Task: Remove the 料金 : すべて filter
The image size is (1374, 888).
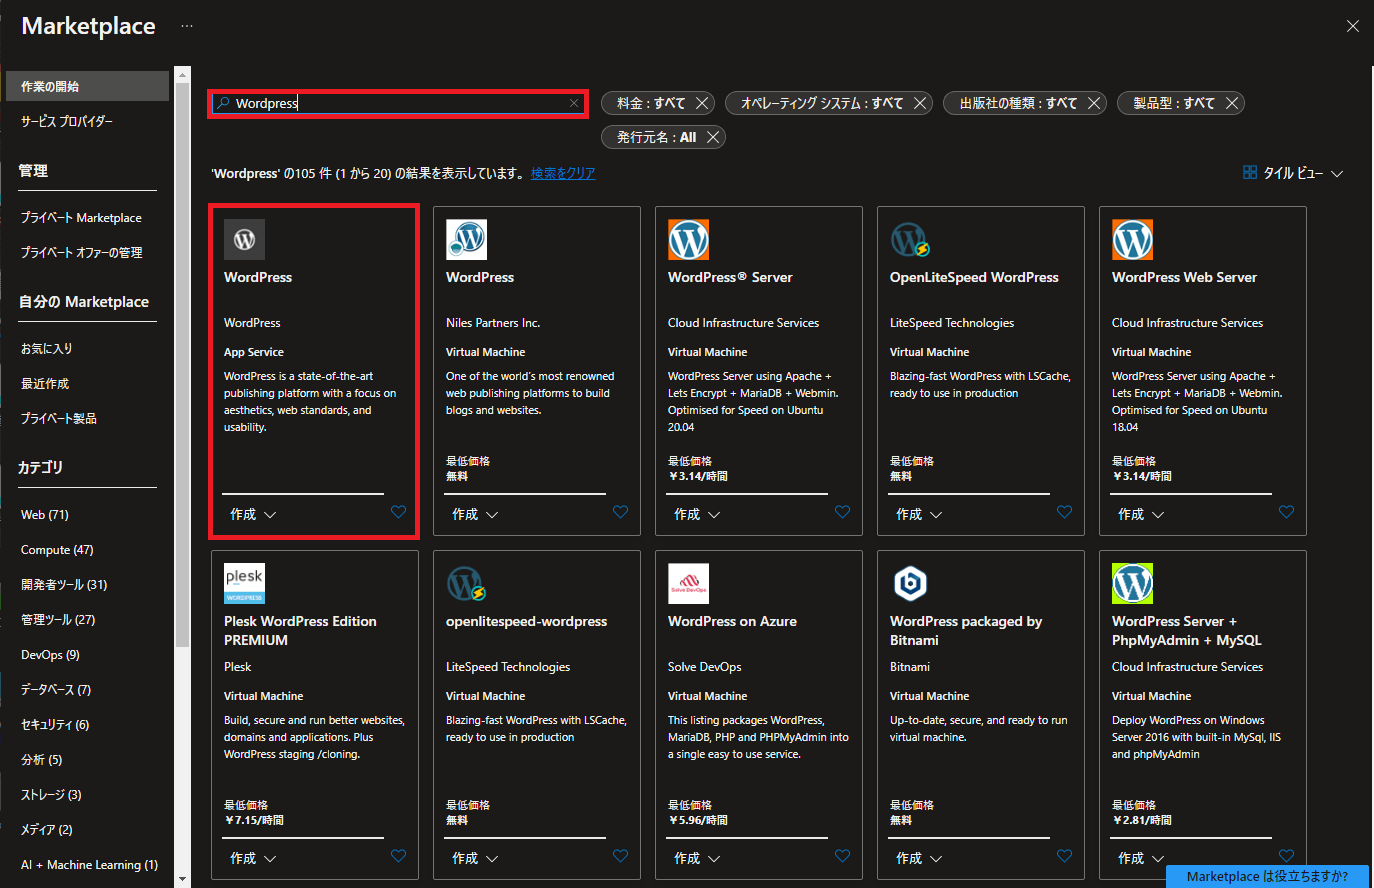Action: pyautogui.click(x=702, y=103)
